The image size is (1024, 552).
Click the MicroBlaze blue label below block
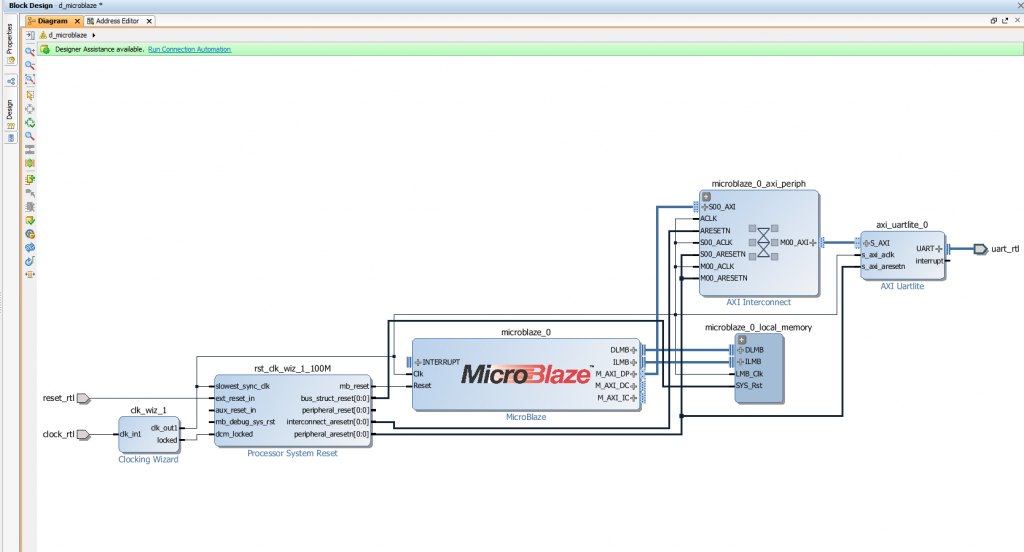click(526, 417)
